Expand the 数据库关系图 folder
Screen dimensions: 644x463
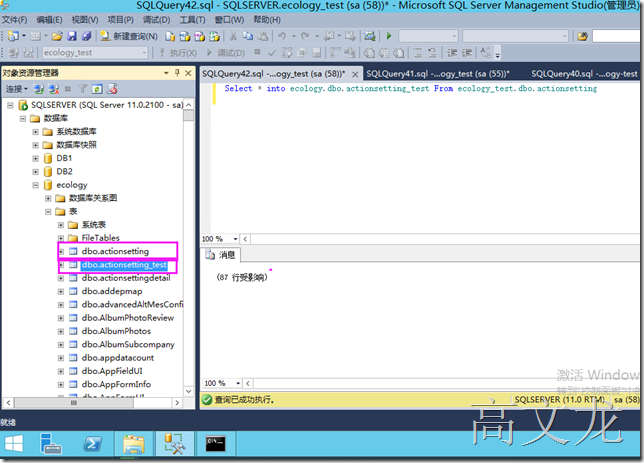(48, 198)
